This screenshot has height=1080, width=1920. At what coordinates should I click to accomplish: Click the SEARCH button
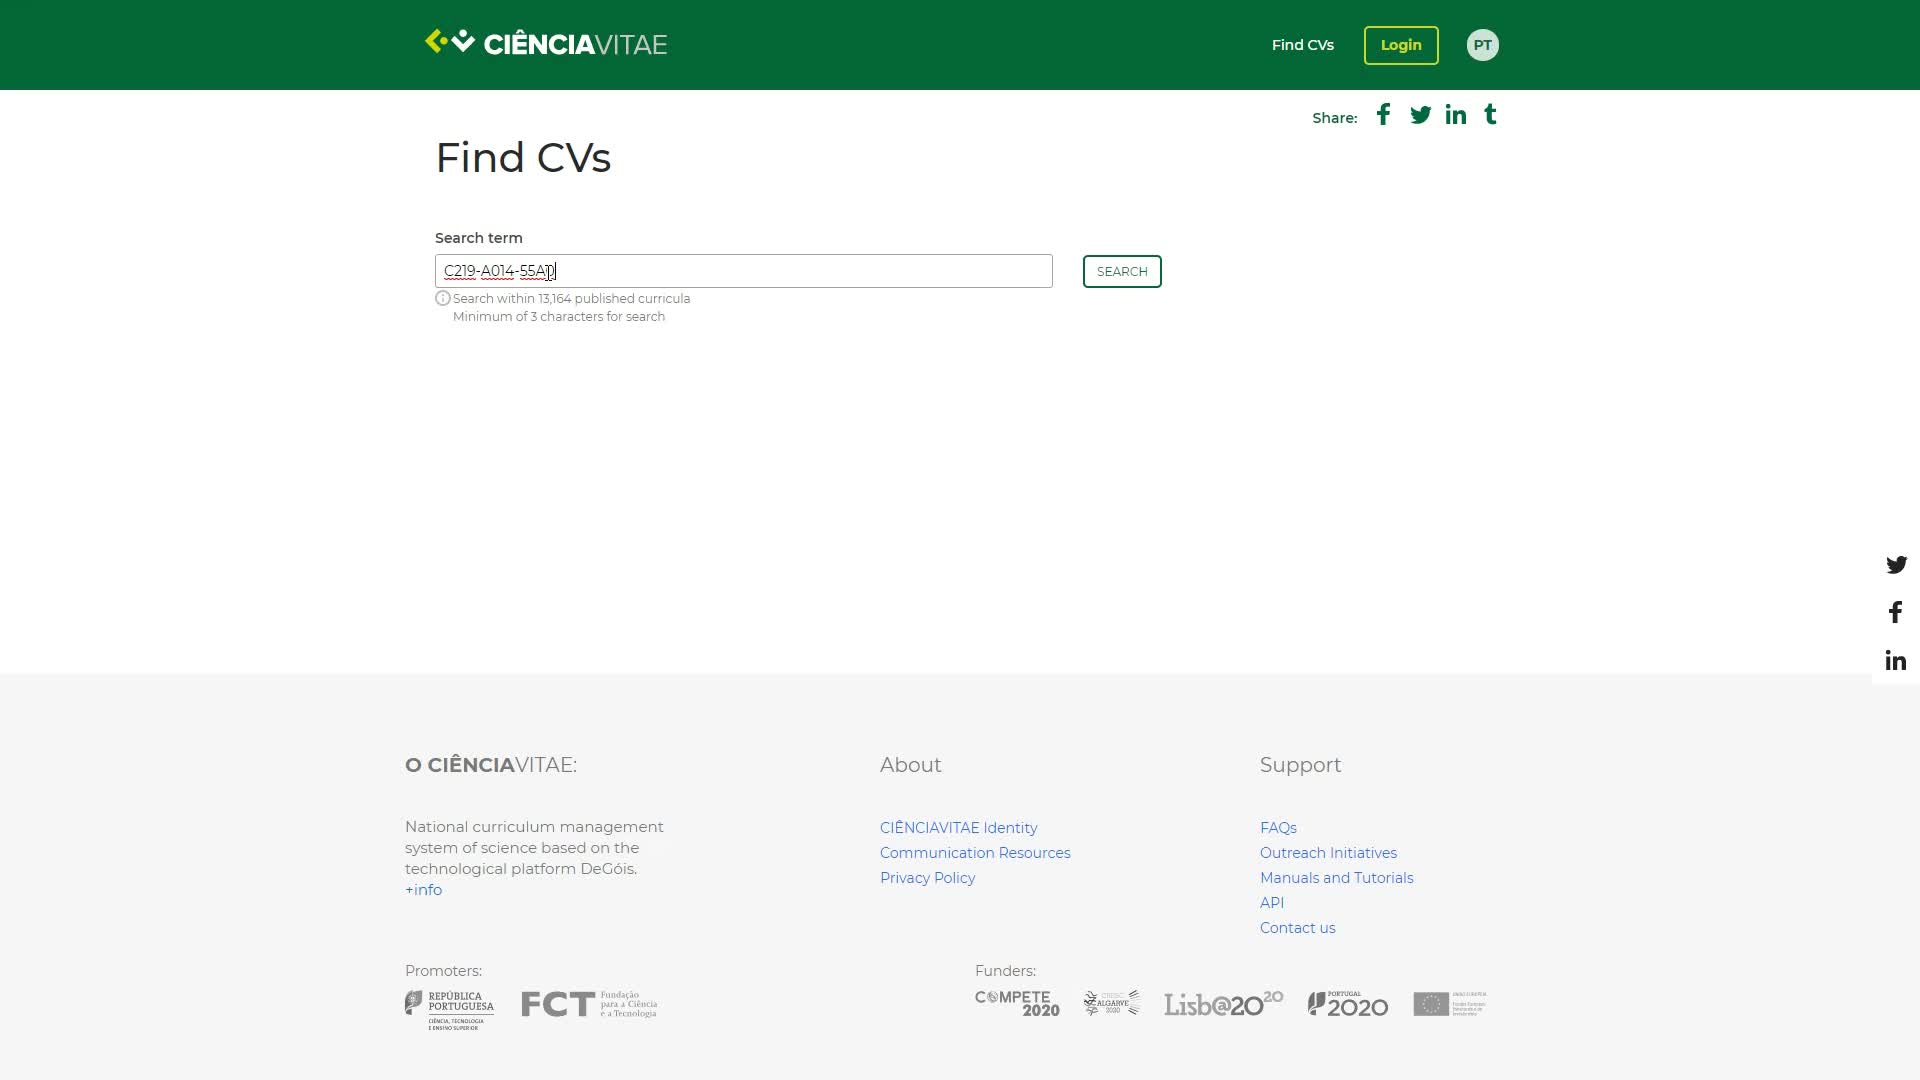[x=1122, y=271]
